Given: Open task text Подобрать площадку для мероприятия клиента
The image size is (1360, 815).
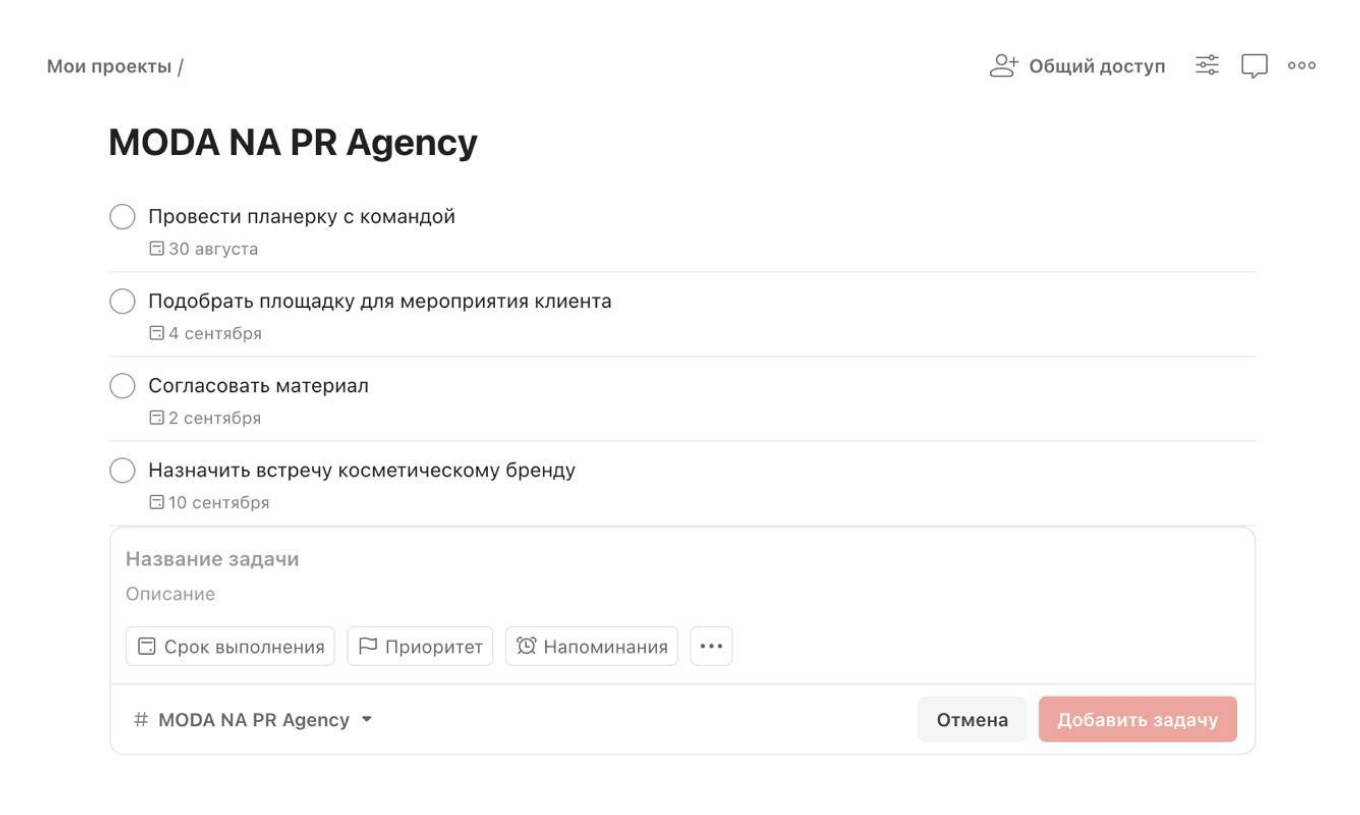Looking at the screenshot, I should click(380, 301).
